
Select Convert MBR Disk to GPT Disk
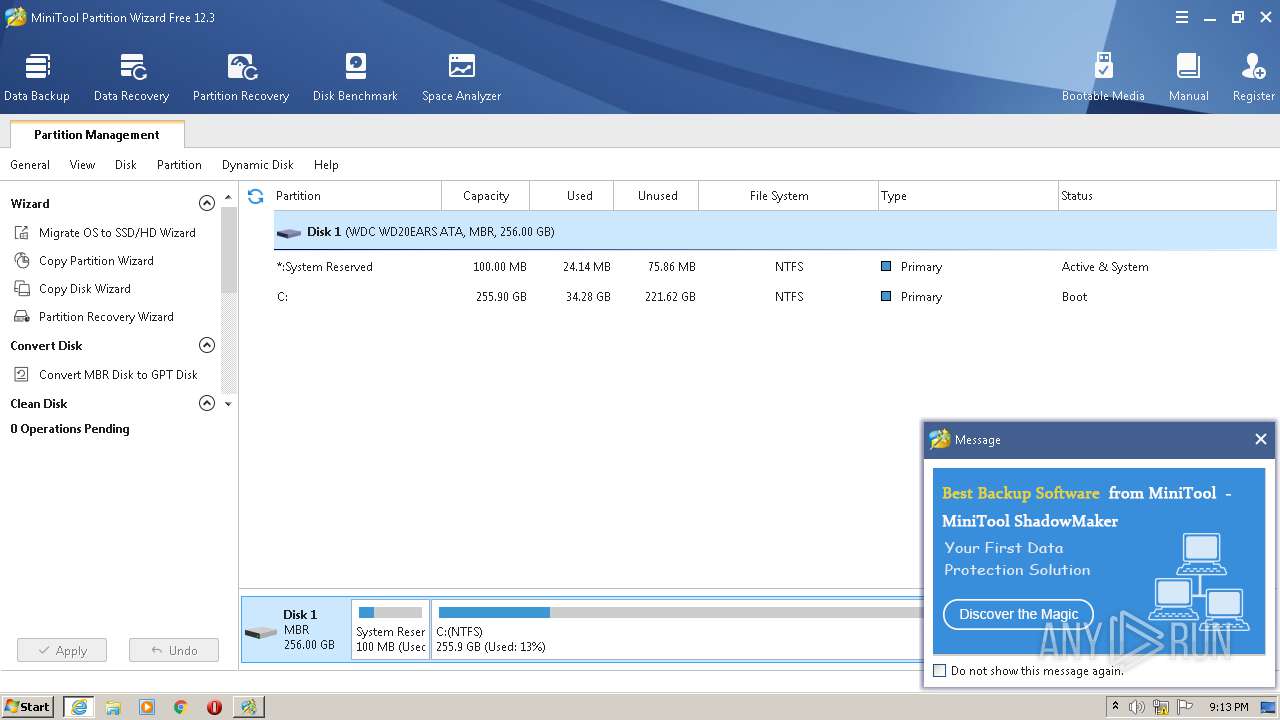click(x=106, y=375)
